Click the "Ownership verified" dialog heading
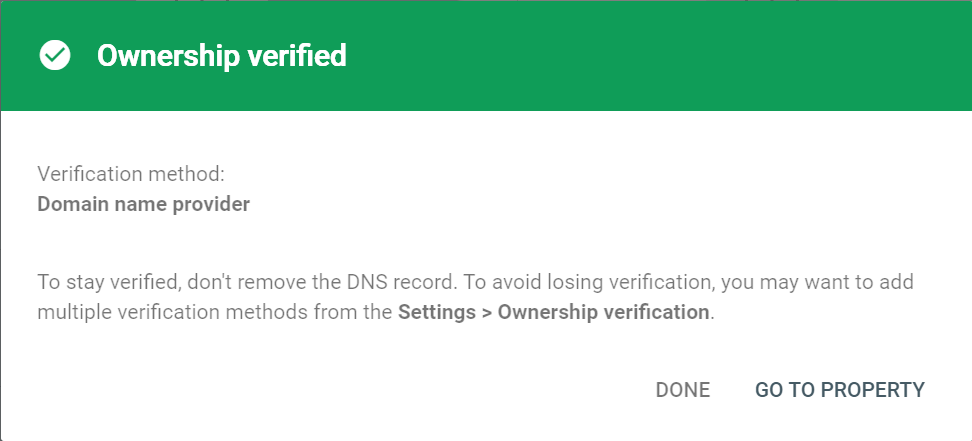This screenshot has width=972, height=441. pos(221,56)
